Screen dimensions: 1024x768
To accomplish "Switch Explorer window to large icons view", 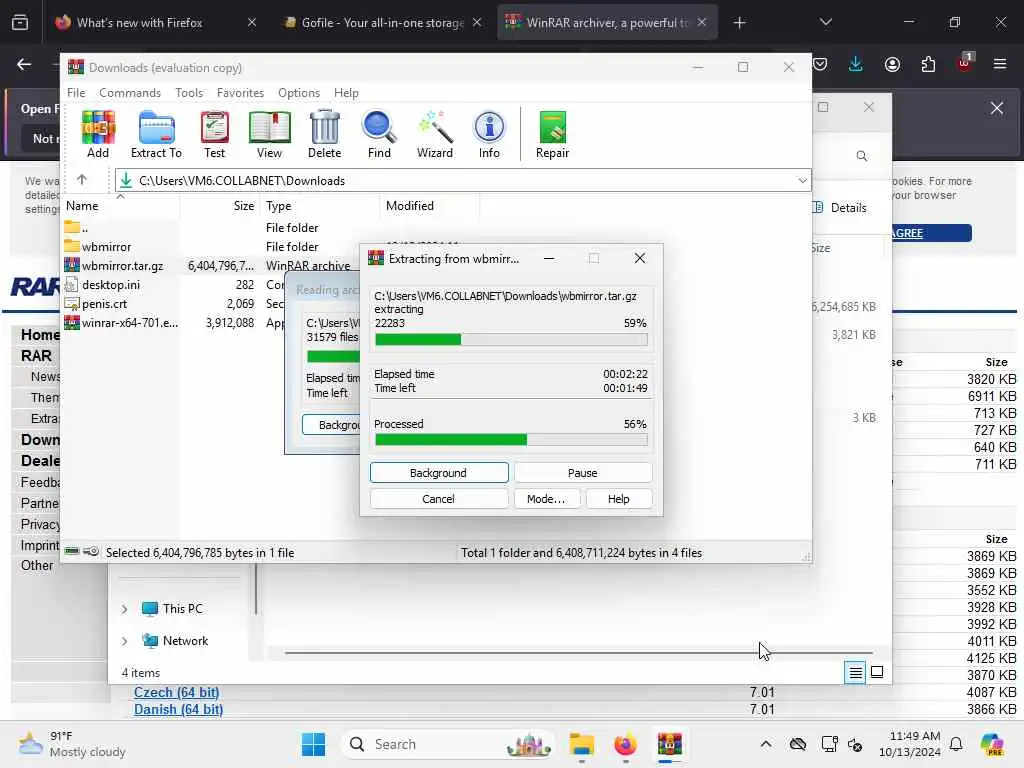I will (877, 672).
